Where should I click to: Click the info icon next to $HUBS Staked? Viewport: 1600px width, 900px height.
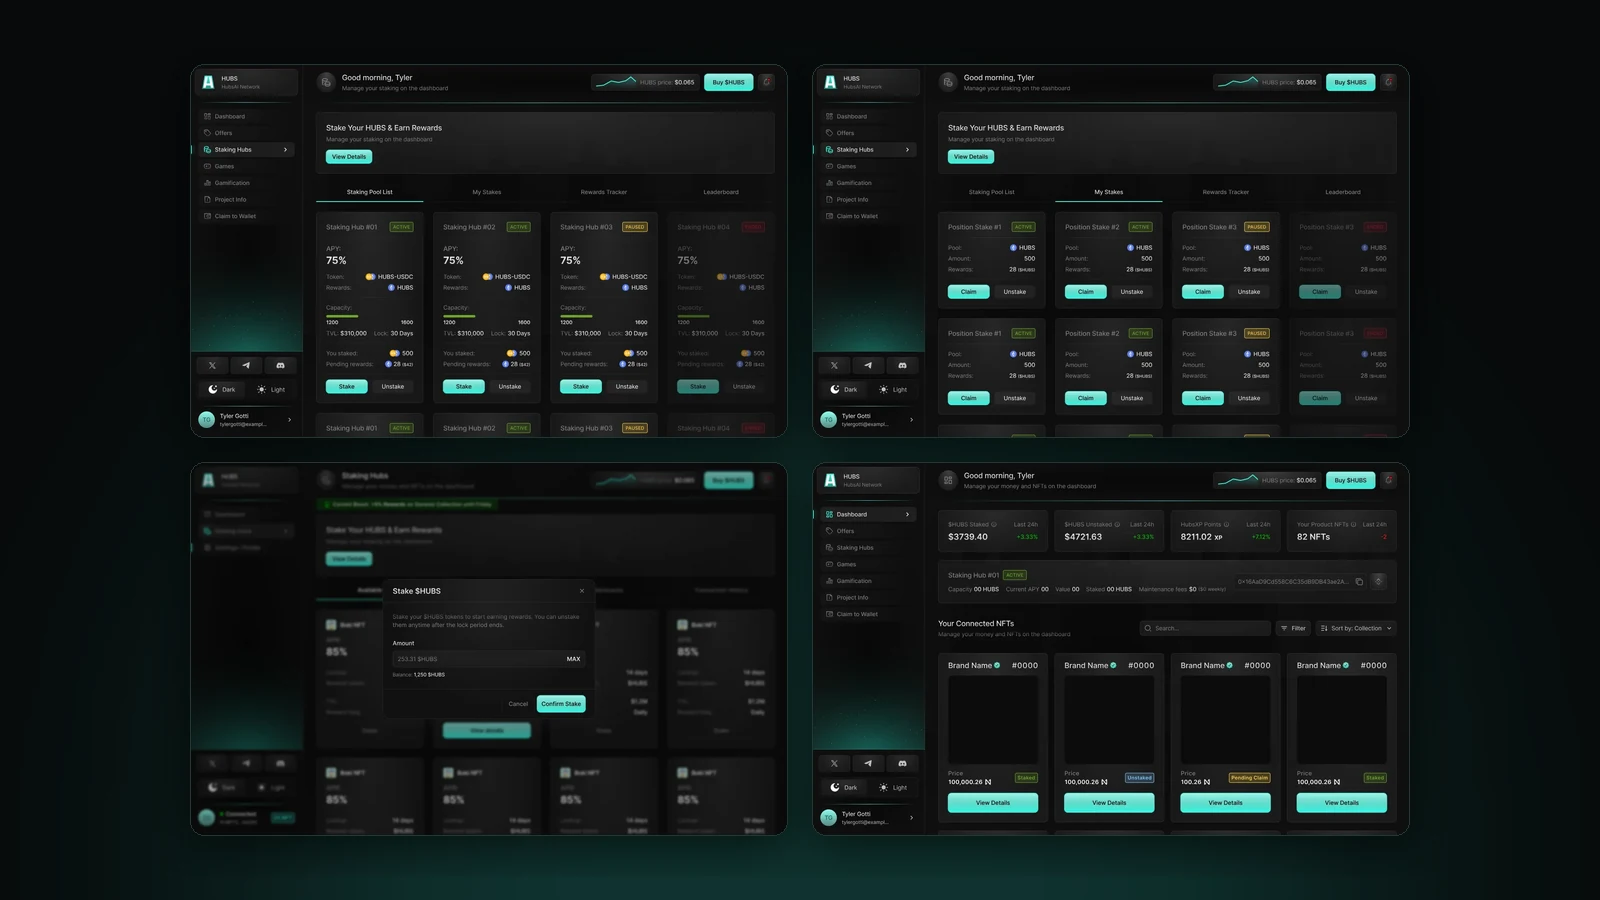(x=994, y=524)
